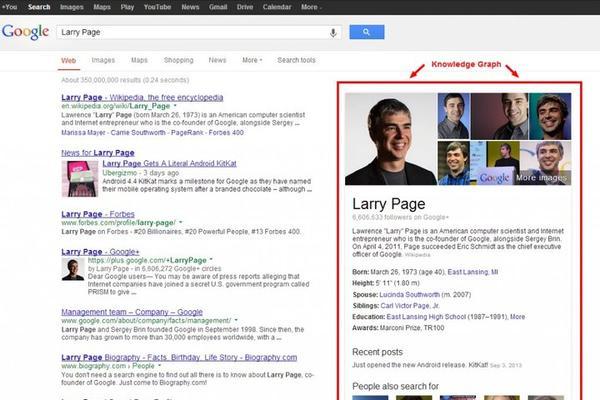The height and width of the screenshot is (400, 600).
Task: Open Search tools options
Action: (x=297, y=60)
